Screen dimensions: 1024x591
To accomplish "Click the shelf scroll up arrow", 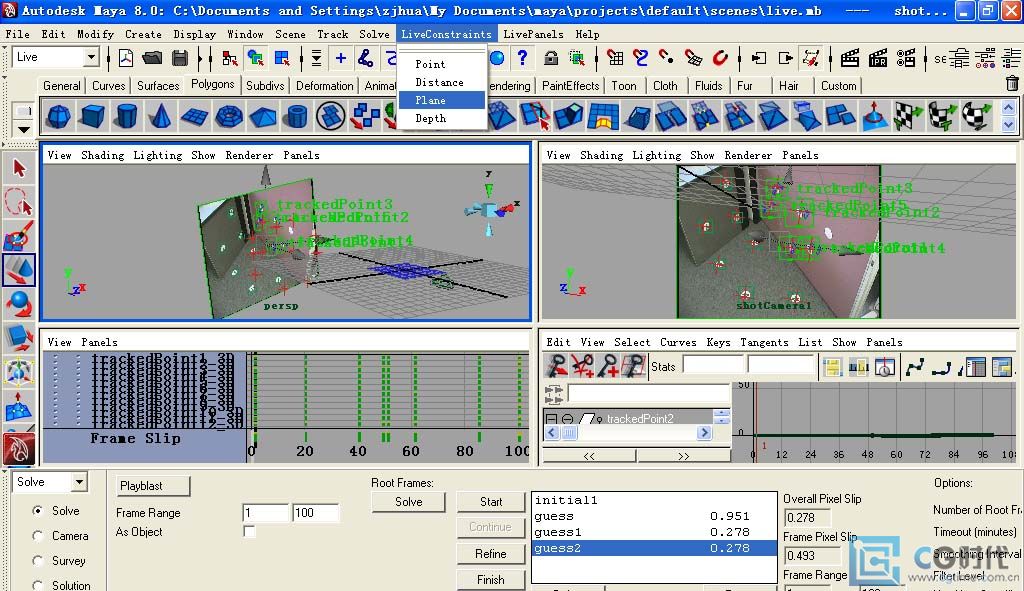I will point(1008,107).
